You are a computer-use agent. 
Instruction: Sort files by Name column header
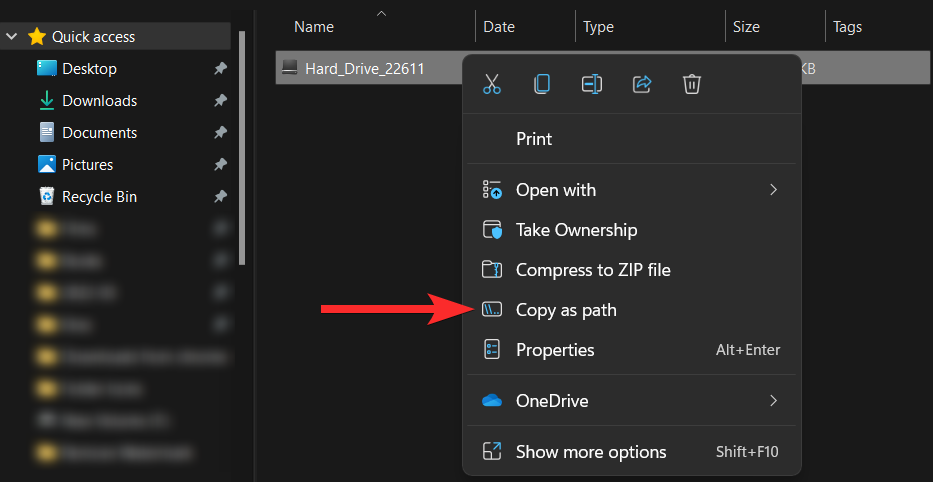pyautogui.click(x=314, y=27)
